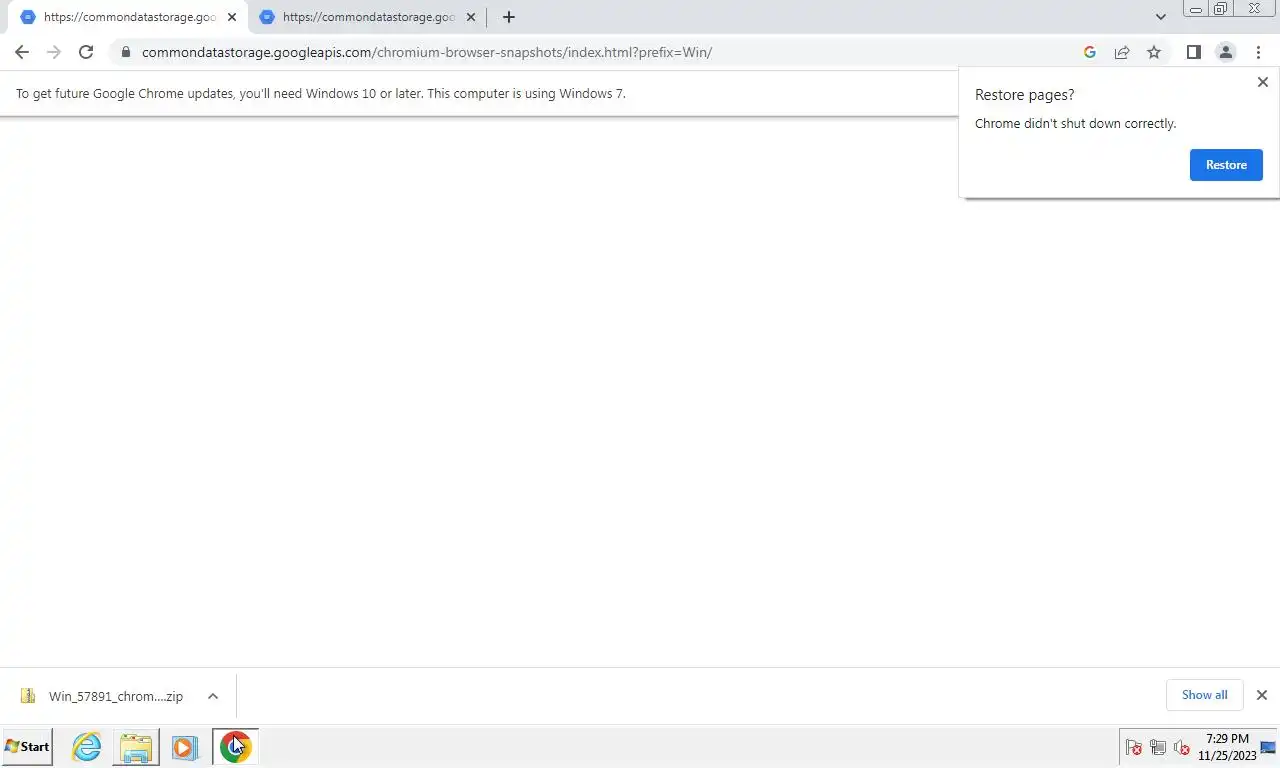Image resolution: width=1280 pixels, height=768 pixels.
Task: Bookmark this tab with the star icon
Action: [1154, 52]
